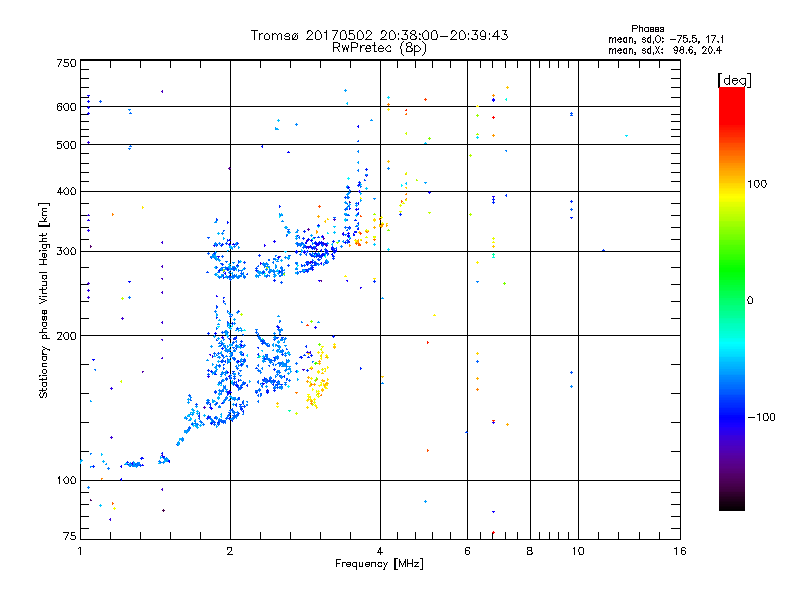This screenshot has width=800, height=600.
Task: Click the flat E-layer trace near 110 km
Action: (134, 464)
